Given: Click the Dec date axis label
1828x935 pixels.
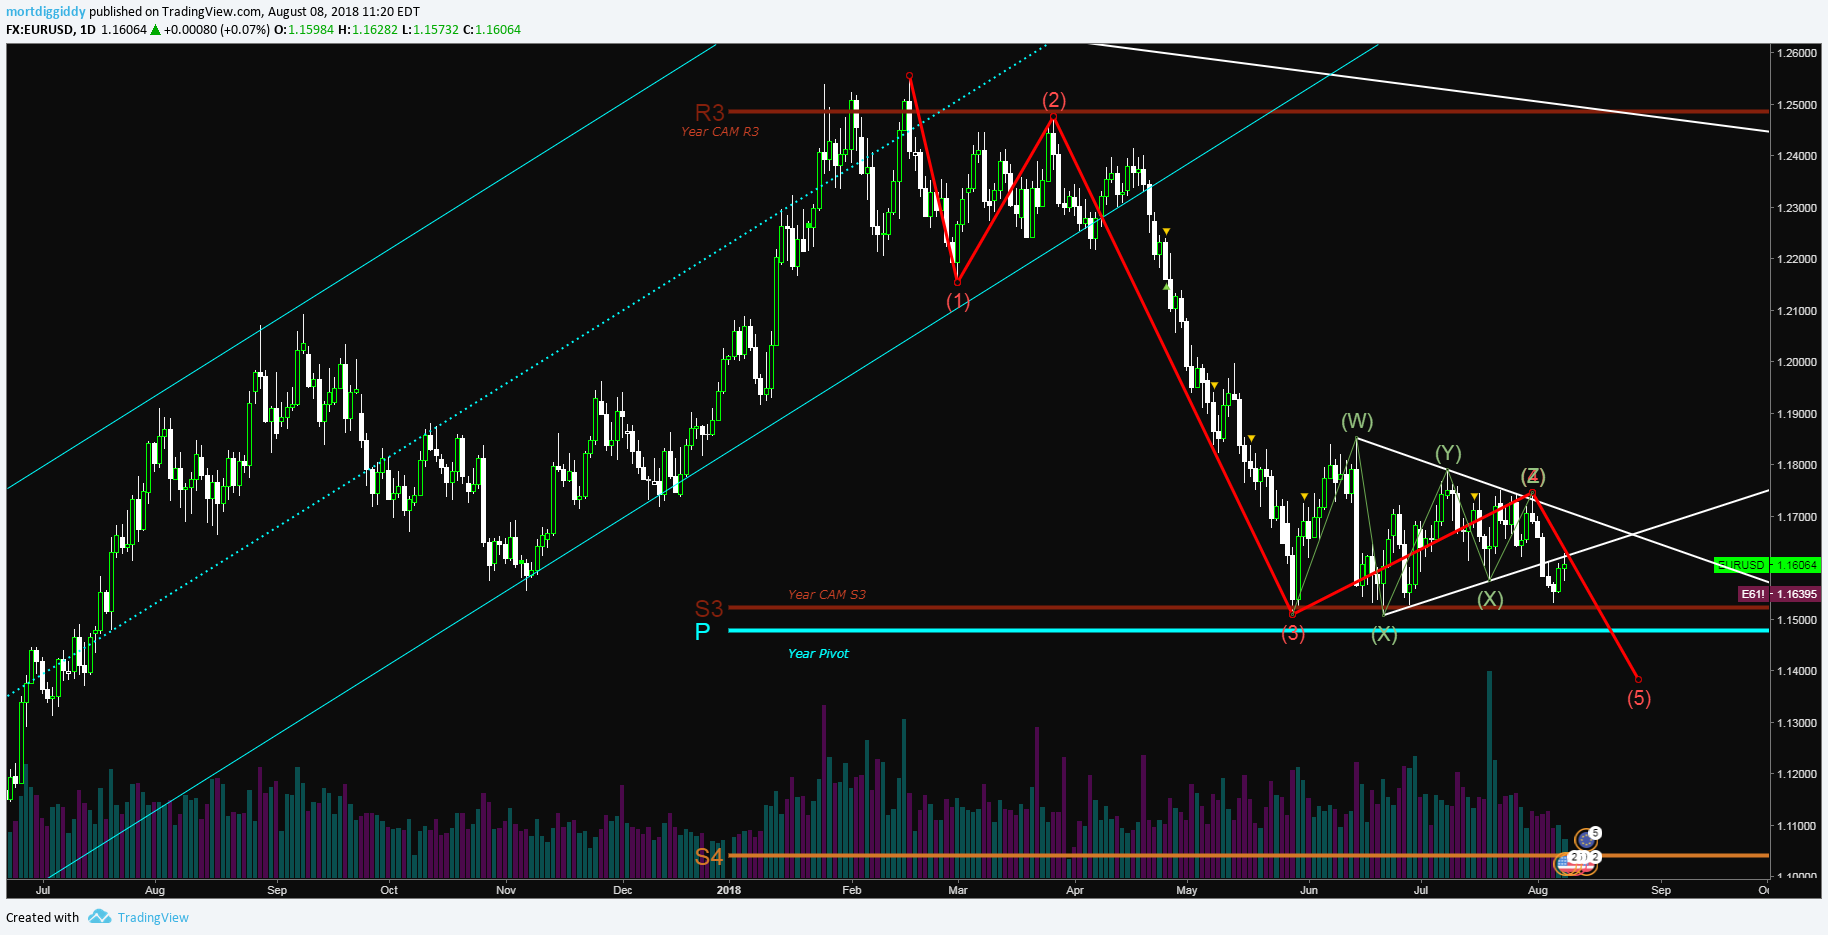Looking at the screenshot, I should (623, 890).
